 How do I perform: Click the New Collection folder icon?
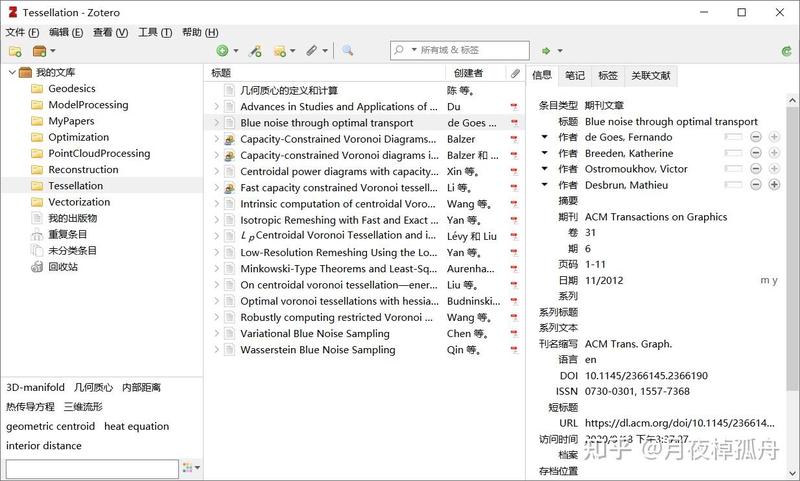pyautogui.click(x=15, y=51)
